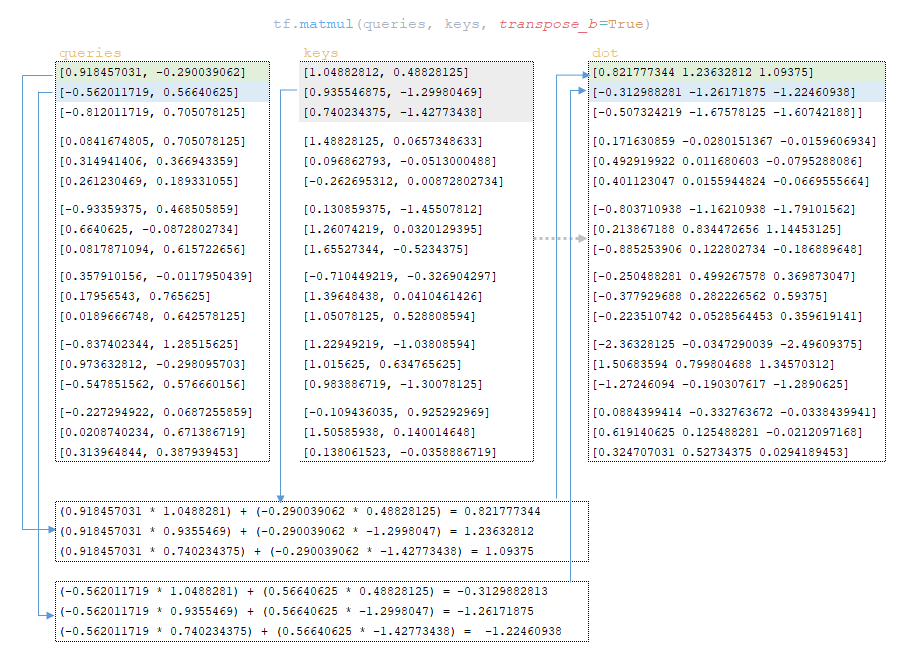Click keys row [1.65527344, -0.5234375]
Screen dimensions: 905x648
pyautogui.click(x=386, y=249)
